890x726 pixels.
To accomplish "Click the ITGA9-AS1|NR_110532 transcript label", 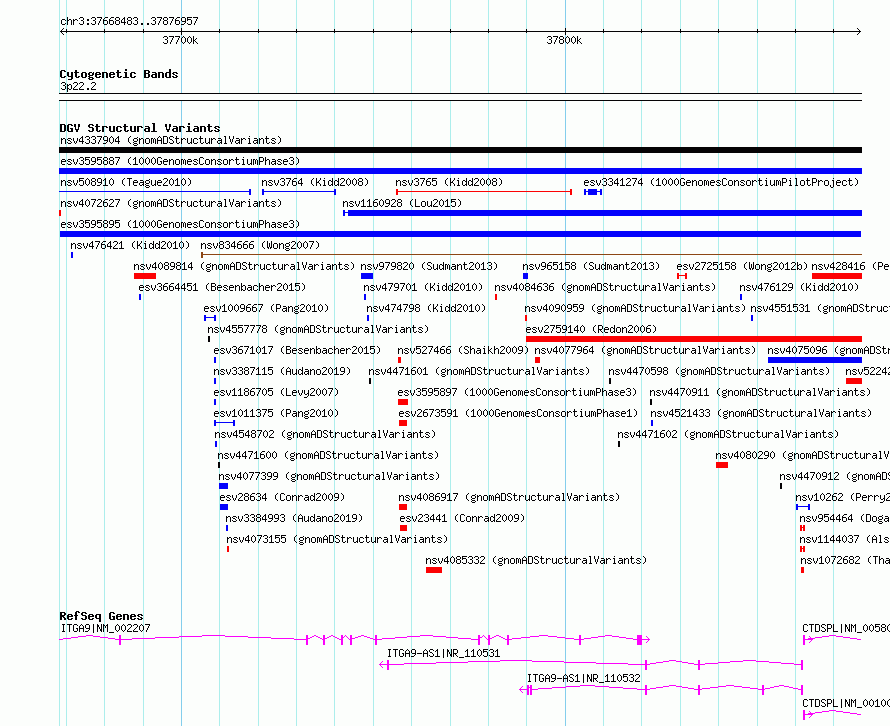I will coord(583,678).
